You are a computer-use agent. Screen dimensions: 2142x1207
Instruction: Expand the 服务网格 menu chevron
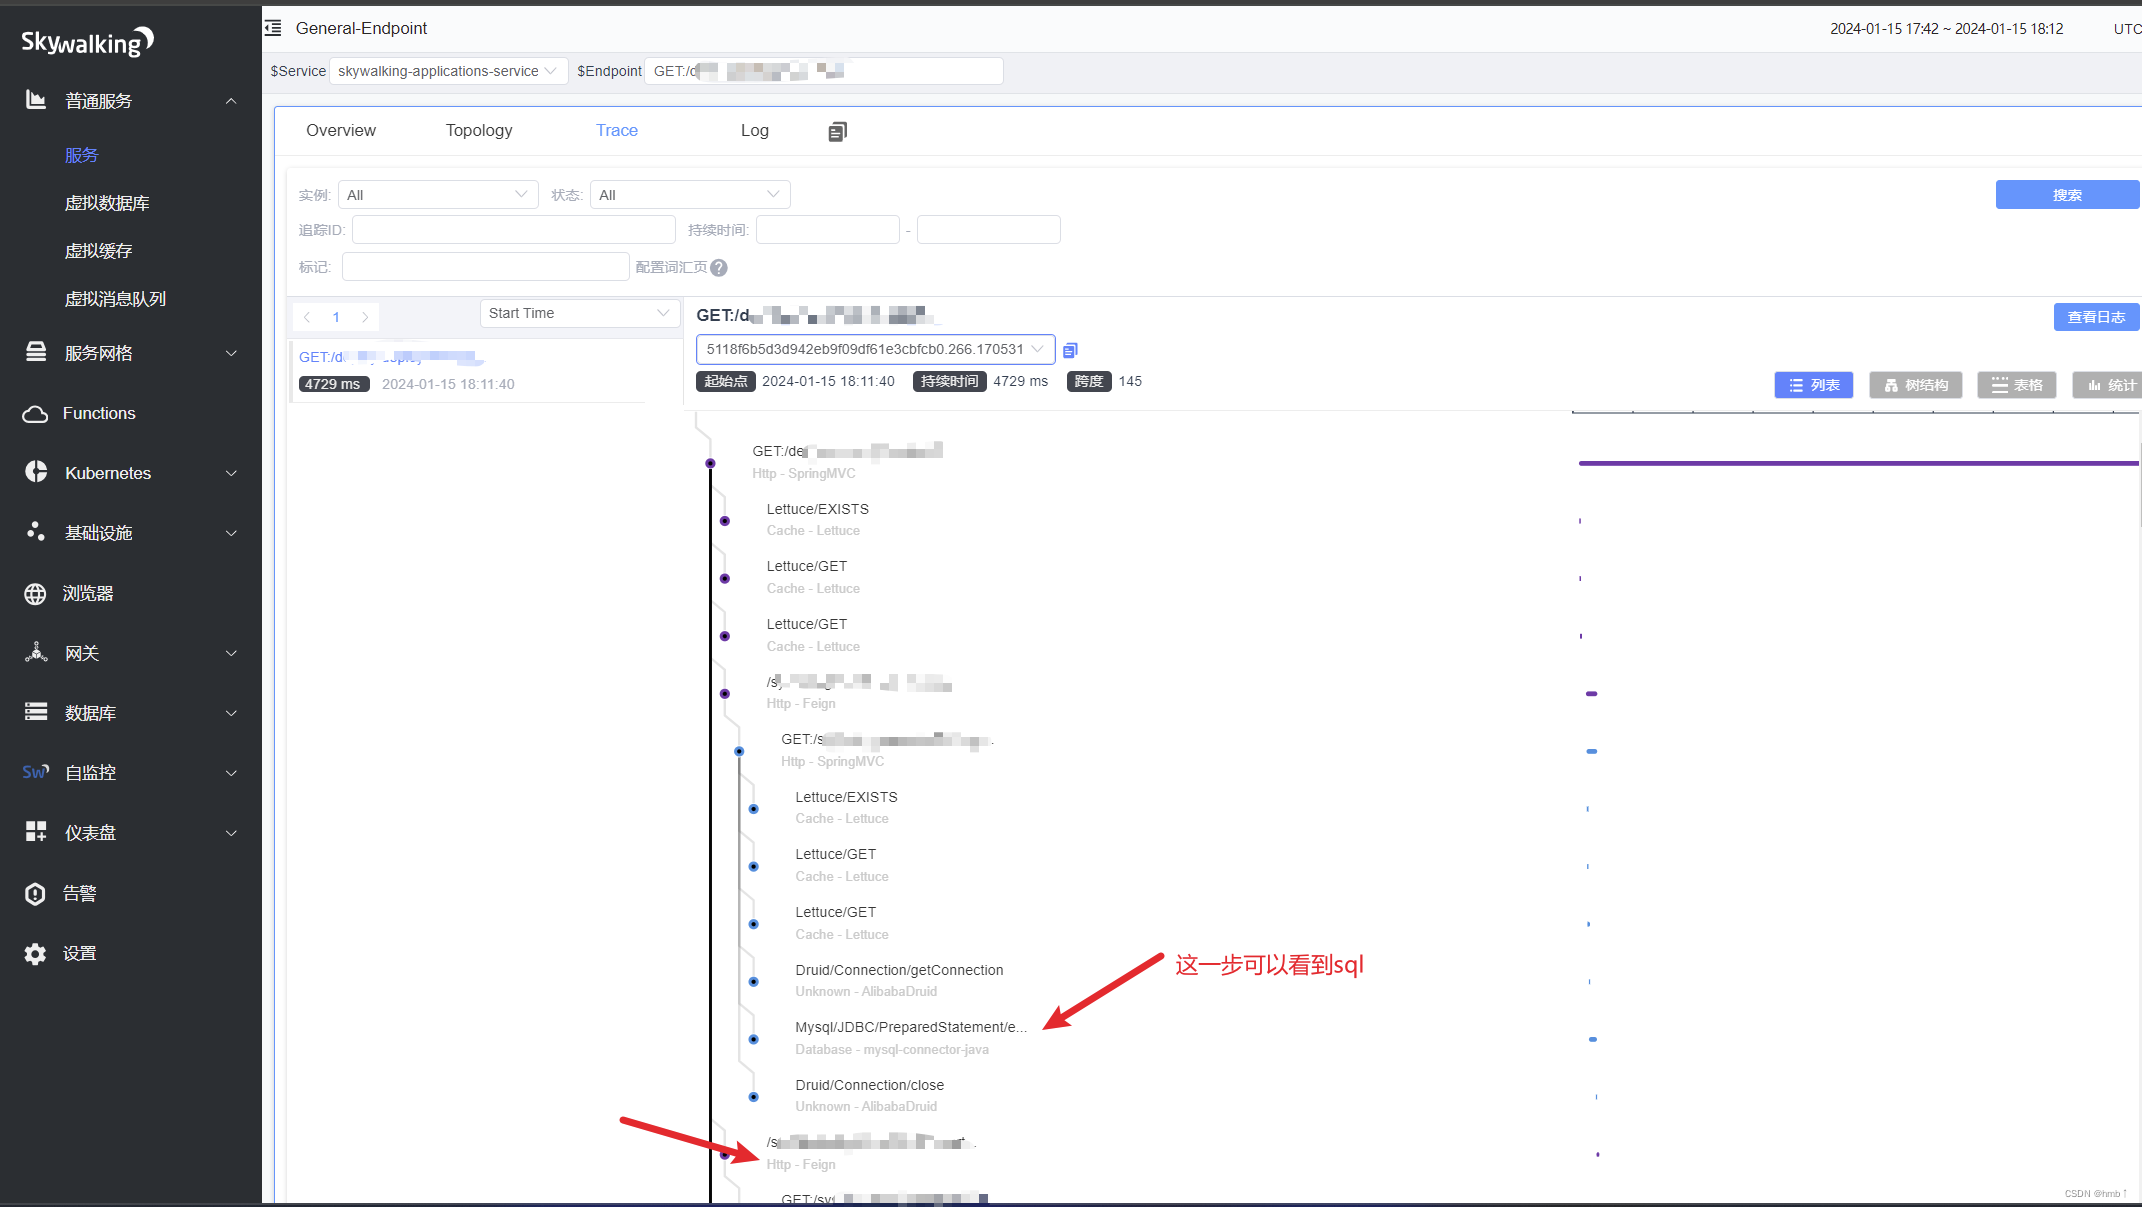click(231, 353)
